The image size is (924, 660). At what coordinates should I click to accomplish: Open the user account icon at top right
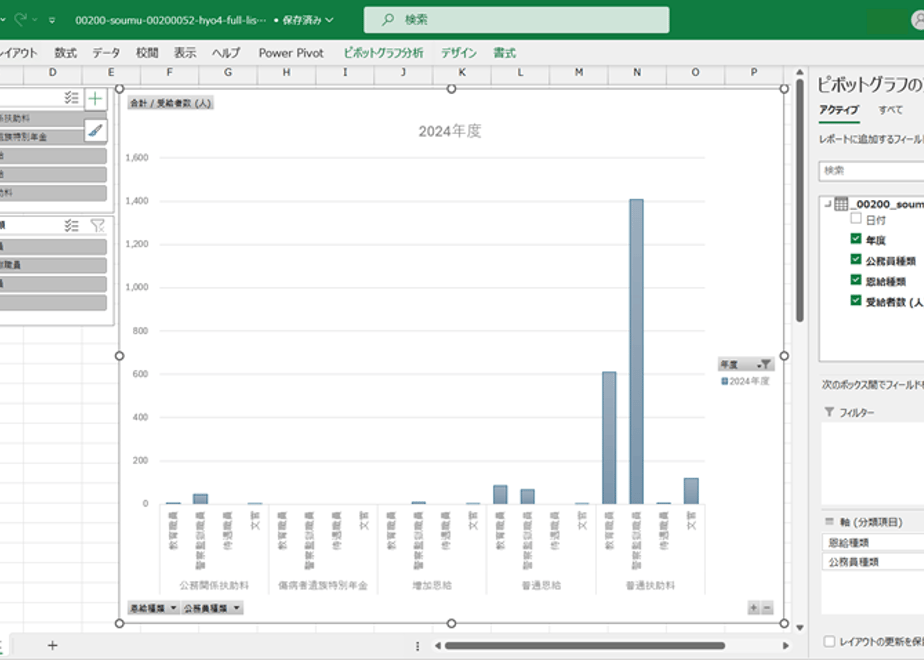918,19
